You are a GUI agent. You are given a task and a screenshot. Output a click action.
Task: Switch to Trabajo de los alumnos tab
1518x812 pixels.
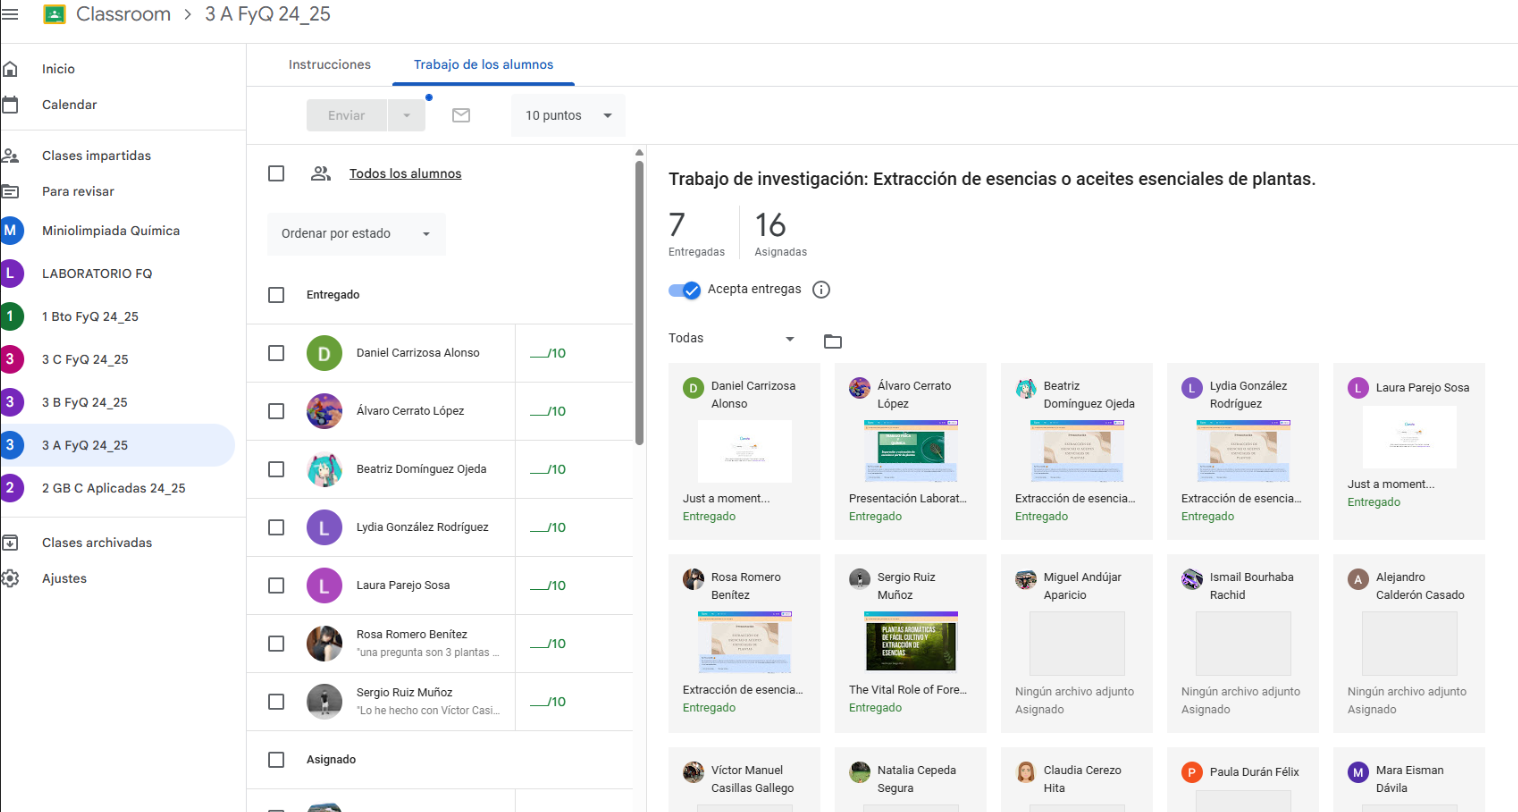coord(484,65)
